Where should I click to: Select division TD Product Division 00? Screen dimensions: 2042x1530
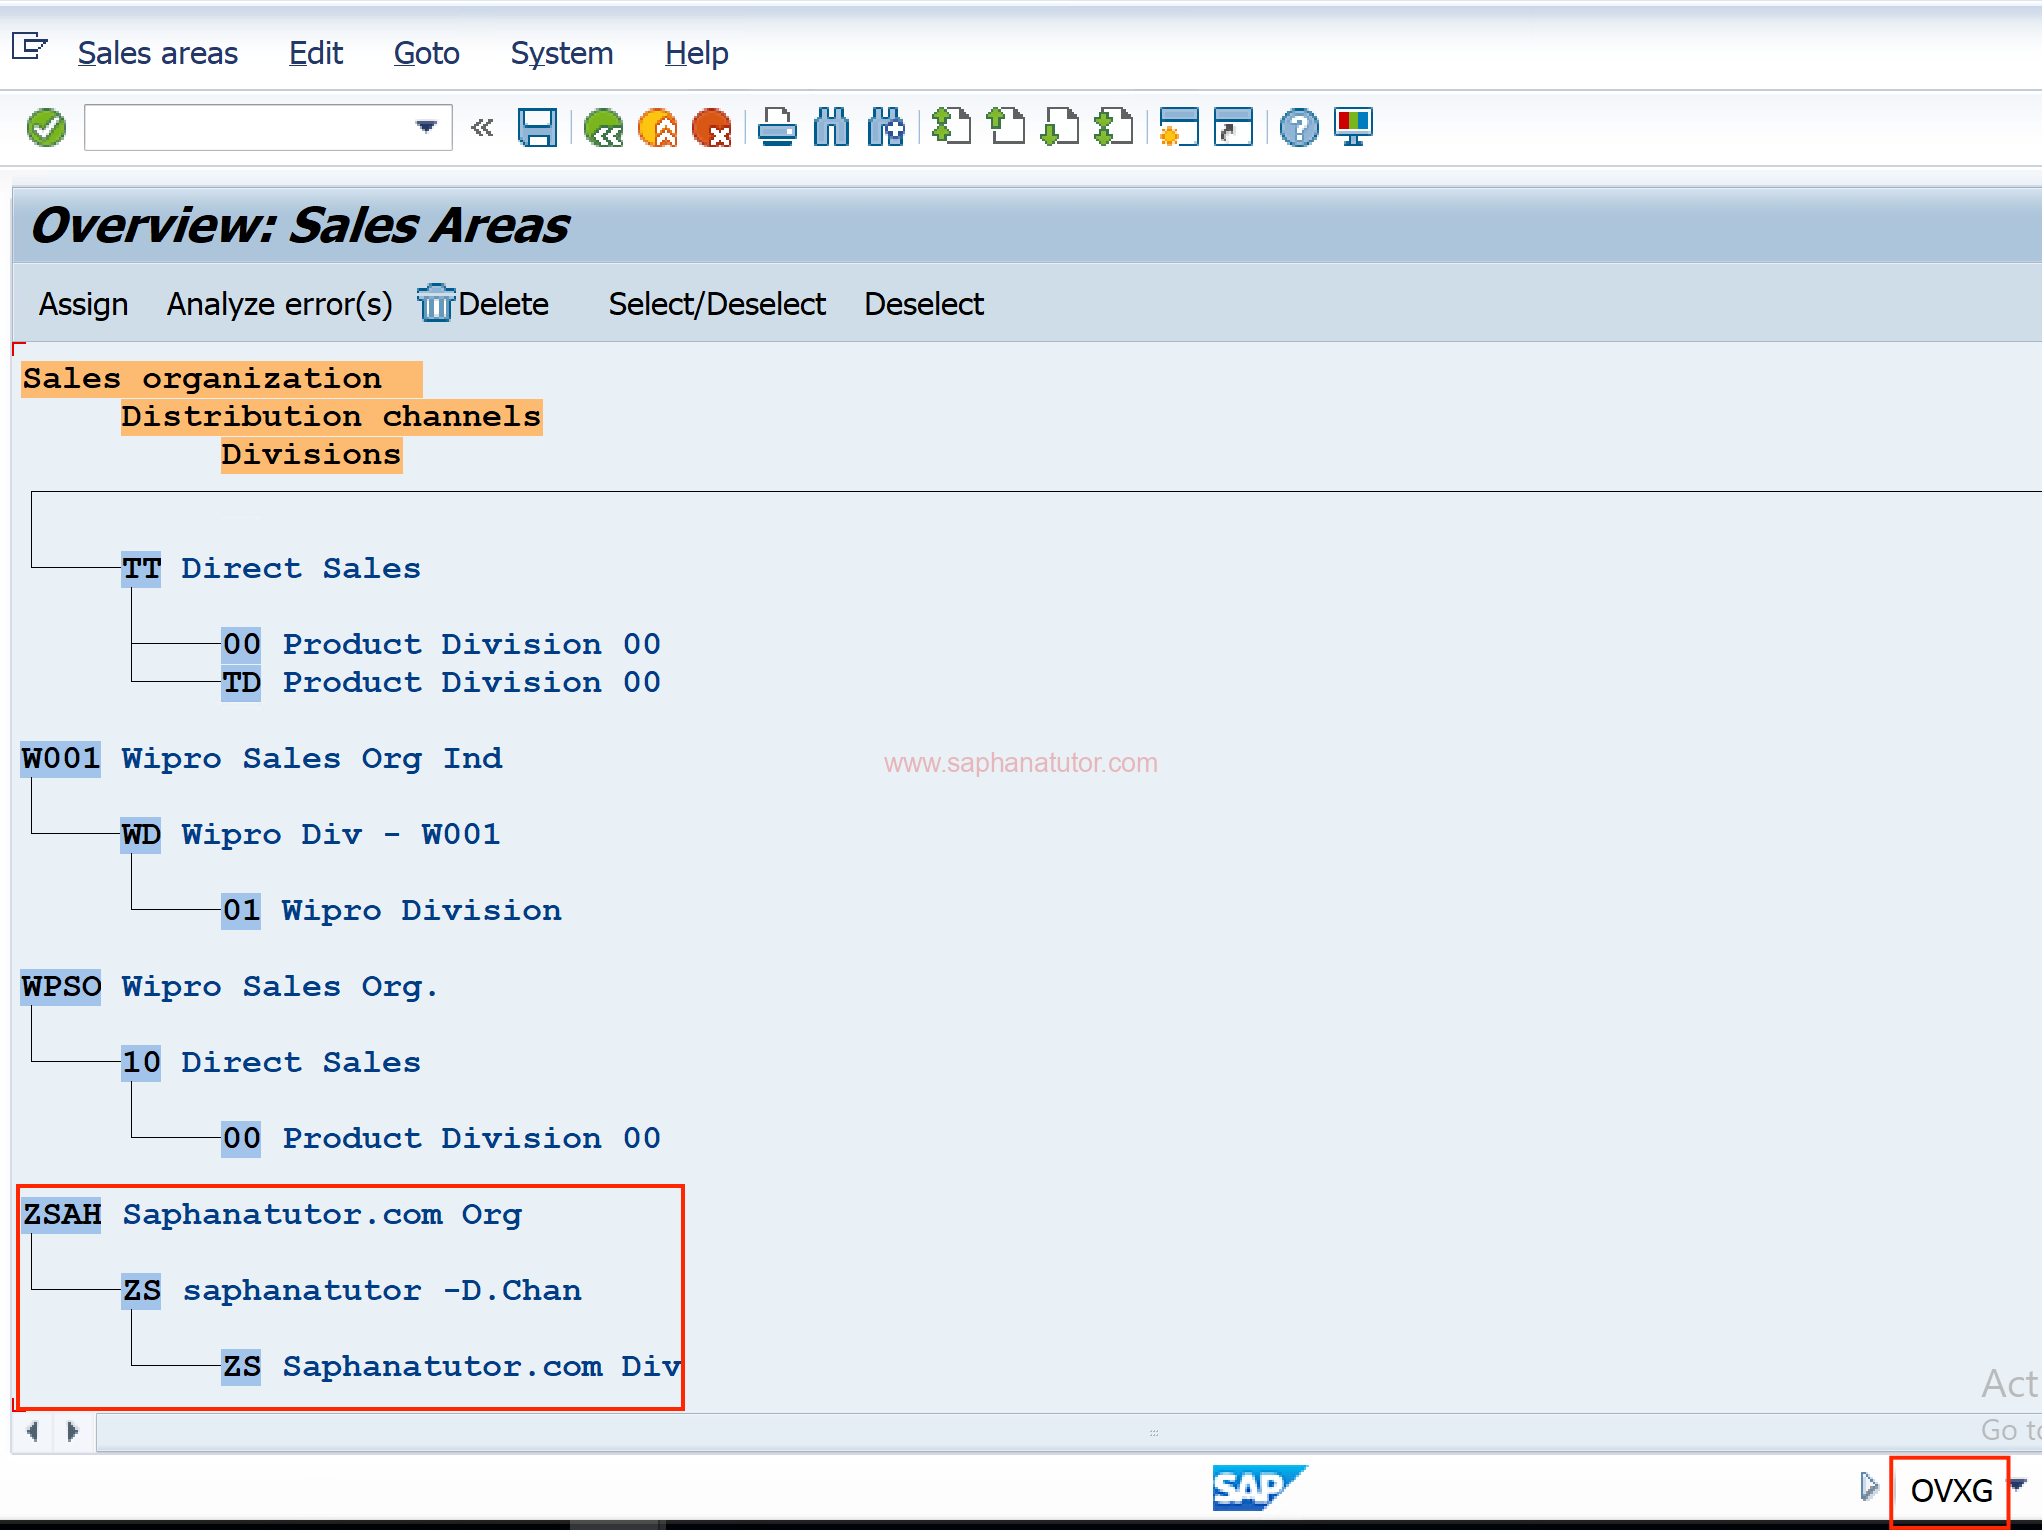tap(441, 683)
